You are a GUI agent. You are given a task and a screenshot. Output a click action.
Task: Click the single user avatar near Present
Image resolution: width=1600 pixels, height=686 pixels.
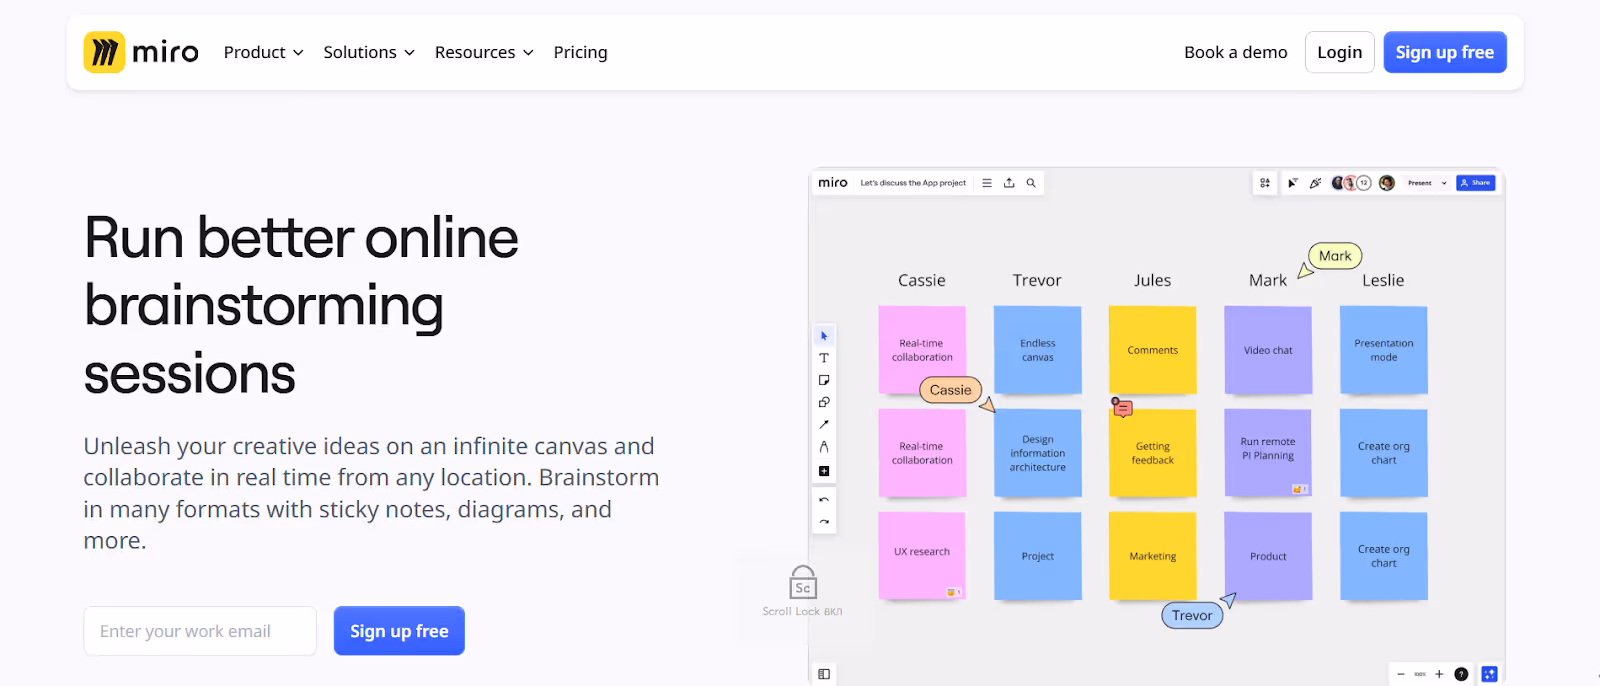1387,183
